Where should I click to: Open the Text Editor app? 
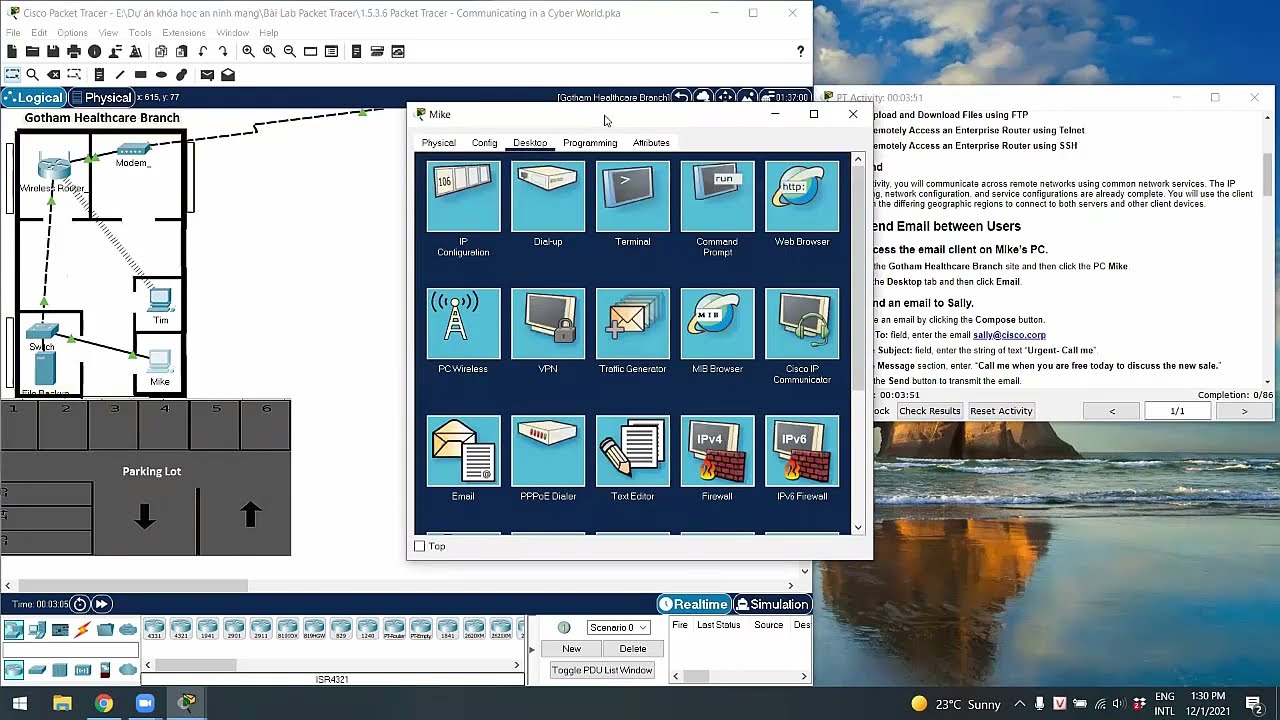pos(632,452)
